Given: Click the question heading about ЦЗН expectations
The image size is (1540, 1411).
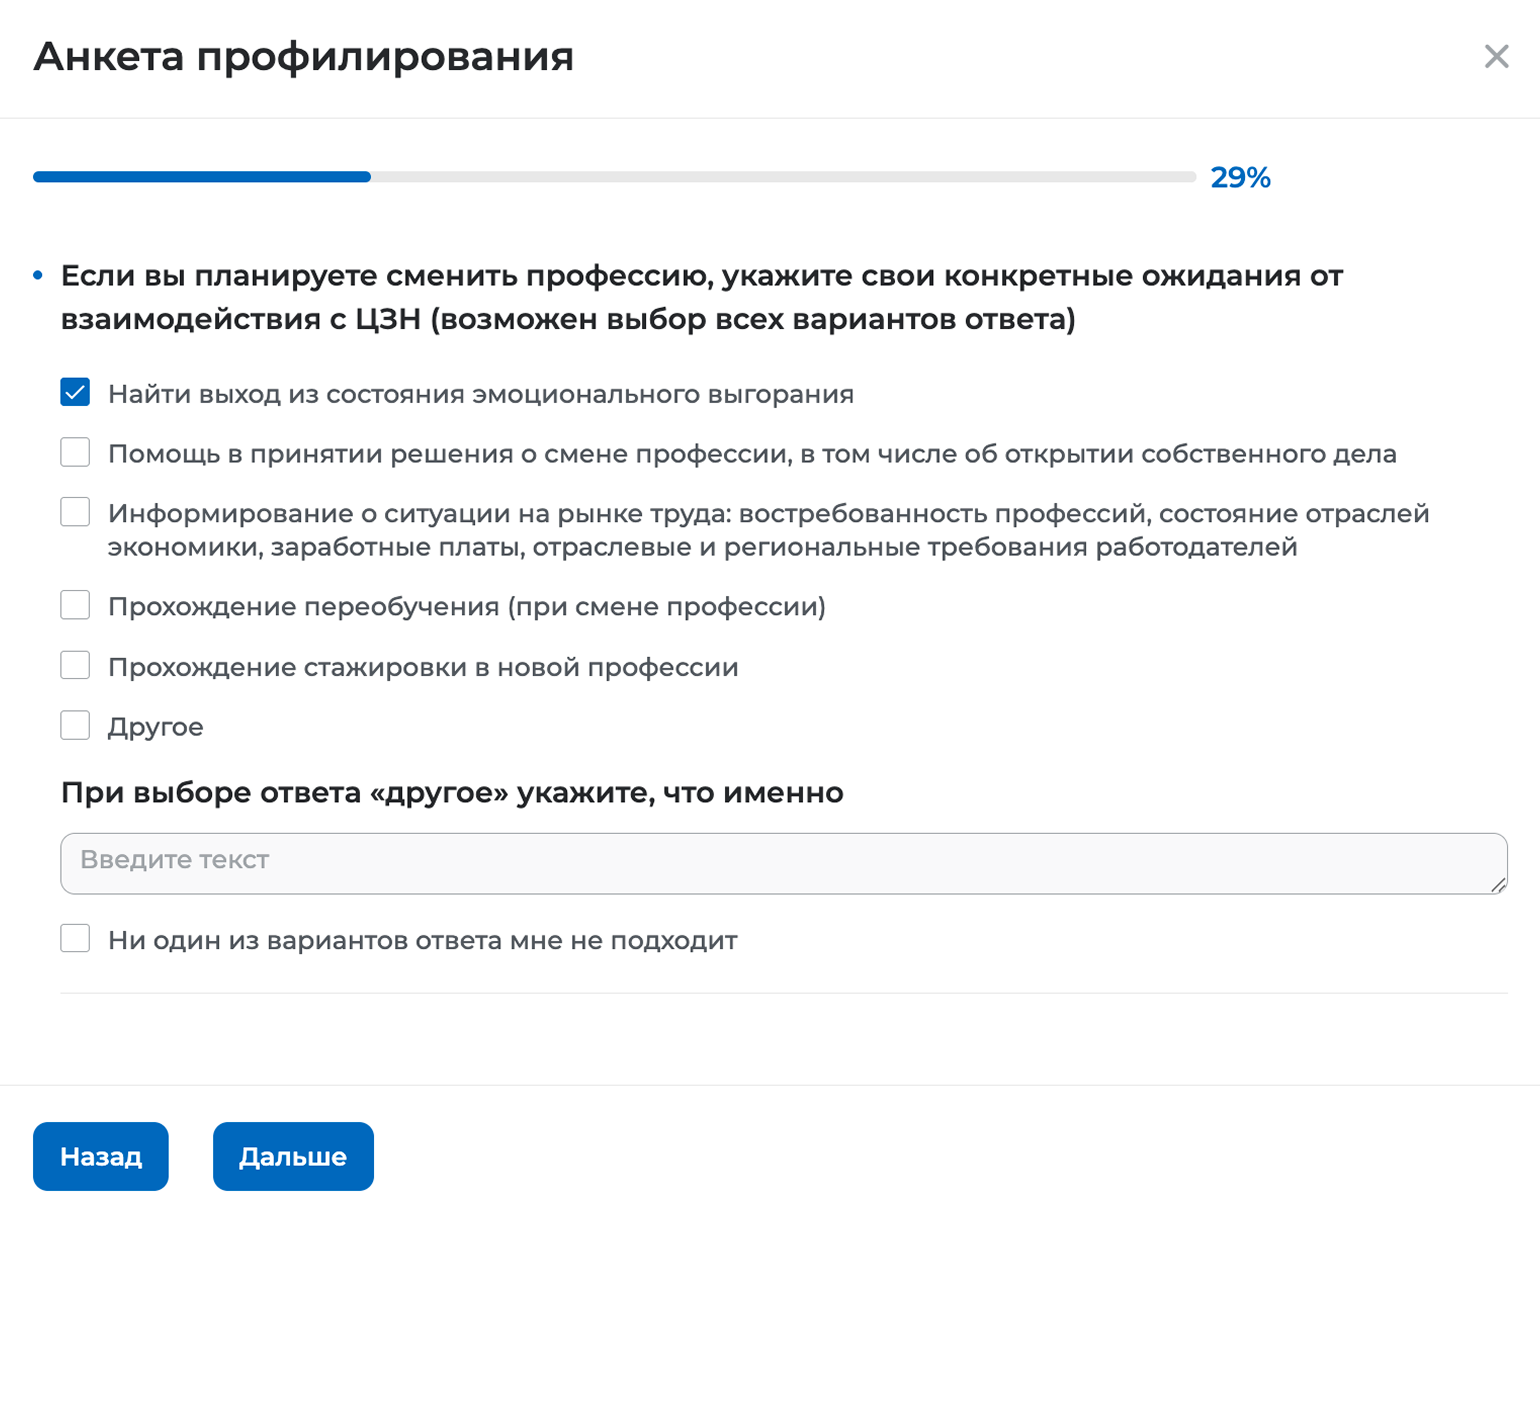Looking at the screenshot, I should [x=701, y=297].
